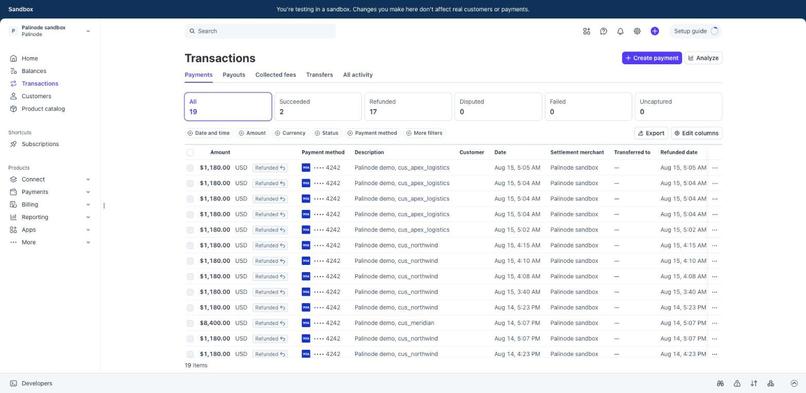806x393 pixels.
Task: Click the Visa icon on the Aug 14, 5:23 PM row
Action: (306, 307)
